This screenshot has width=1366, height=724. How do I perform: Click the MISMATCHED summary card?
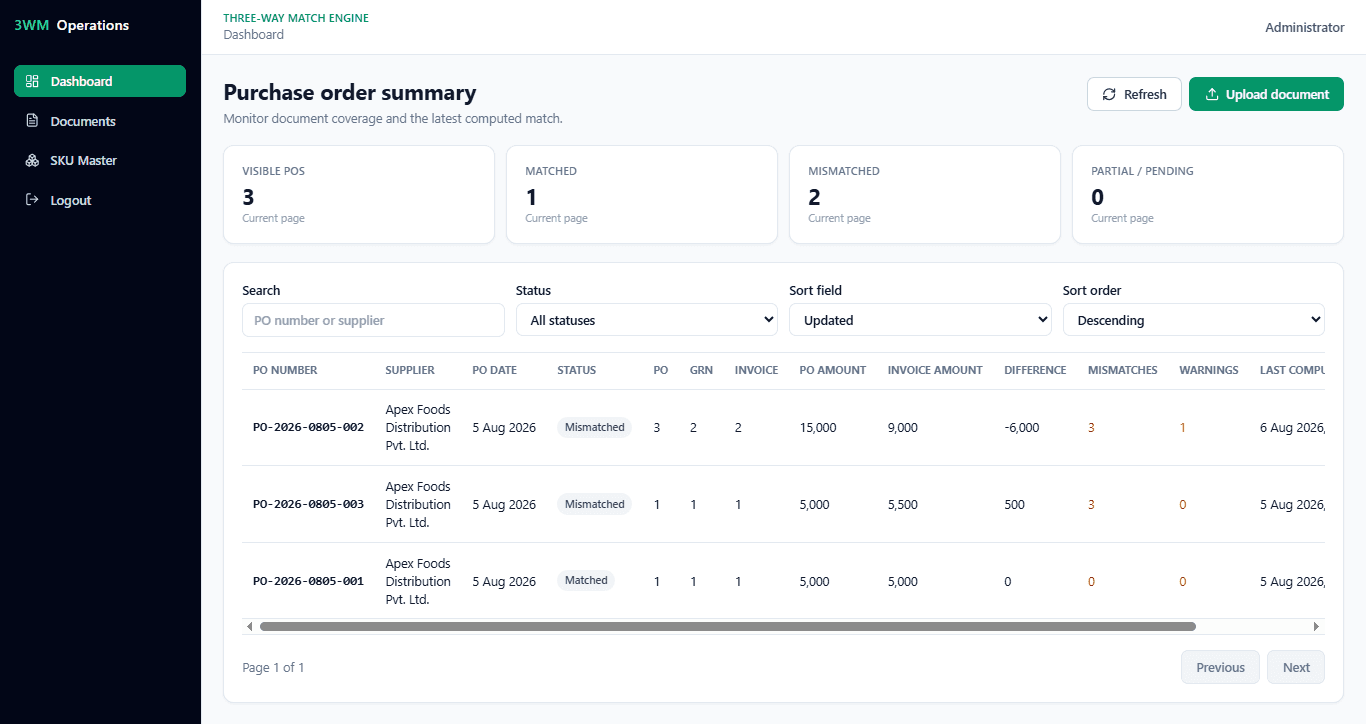point(925,195)
